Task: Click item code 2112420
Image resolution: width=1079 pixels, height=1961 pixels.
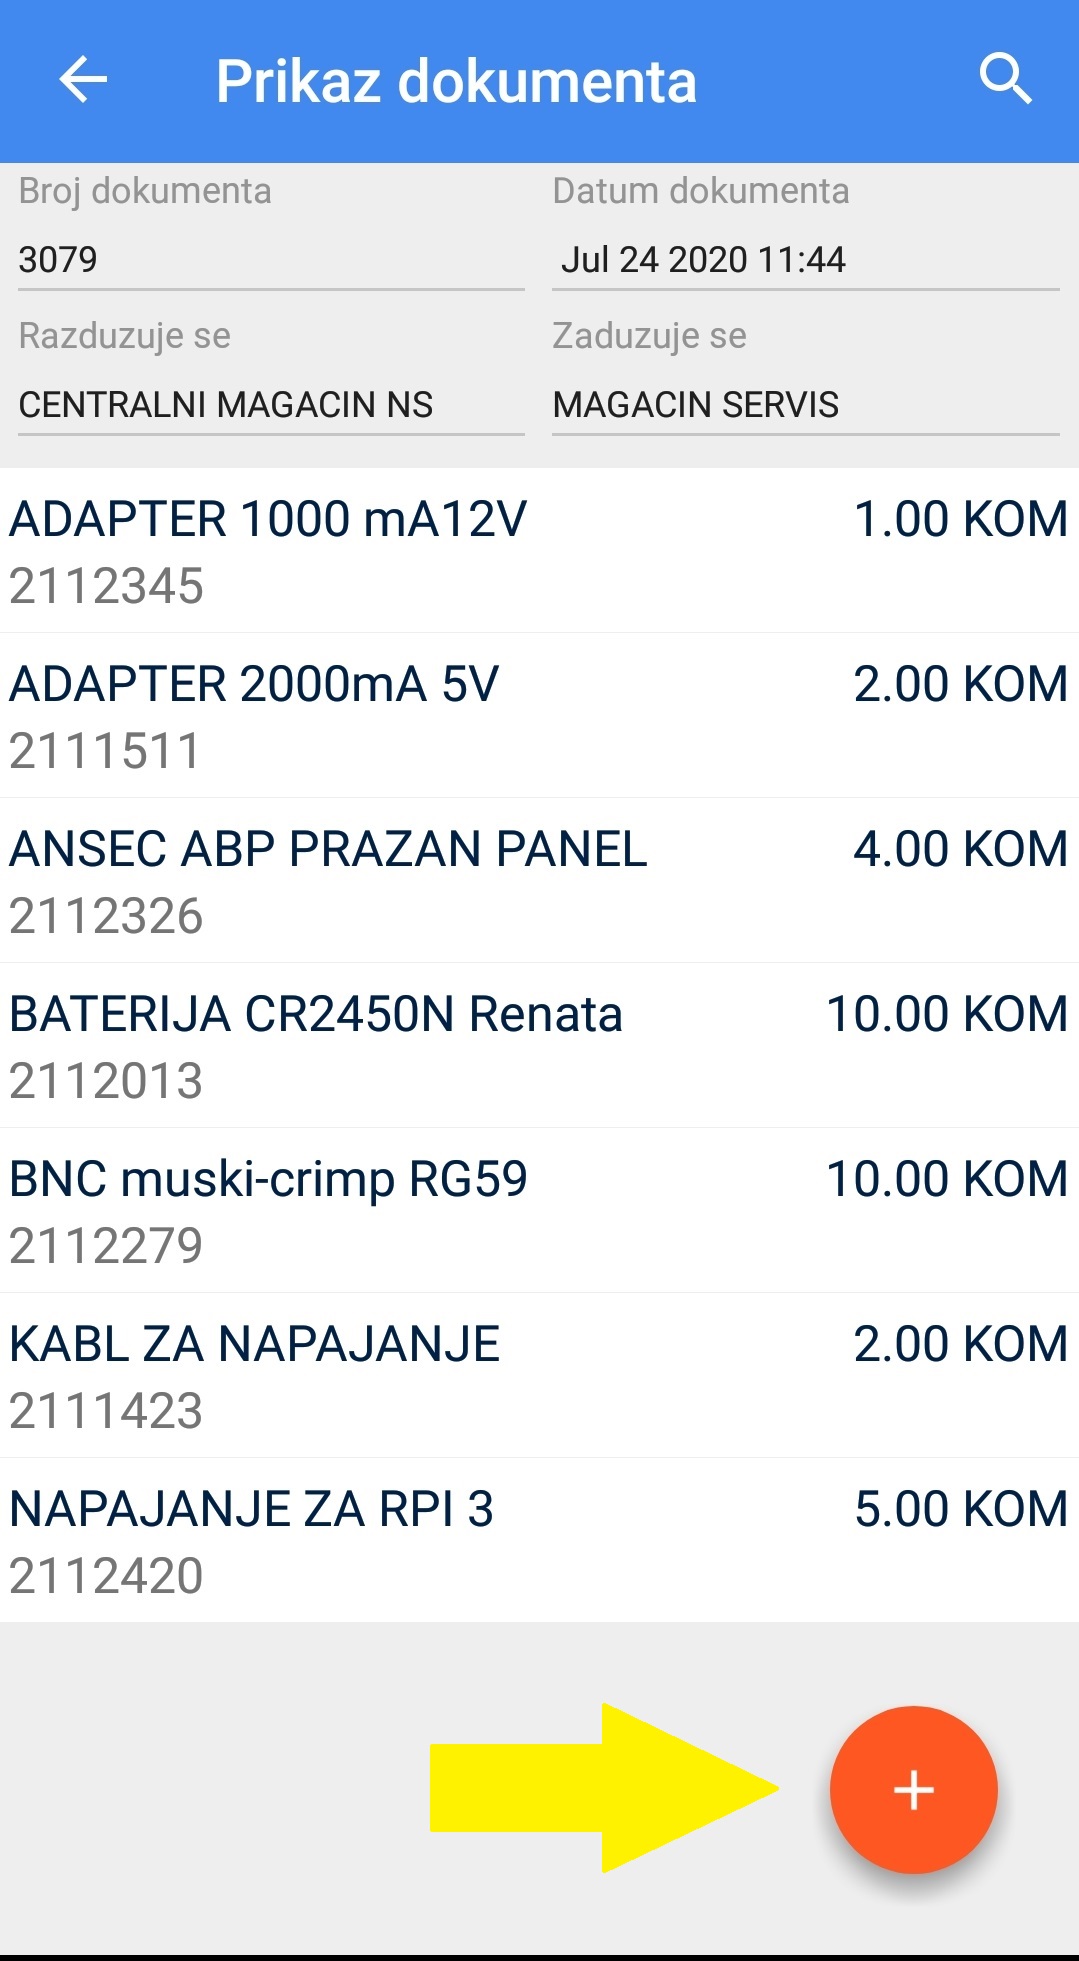Action: [106, 1577]
